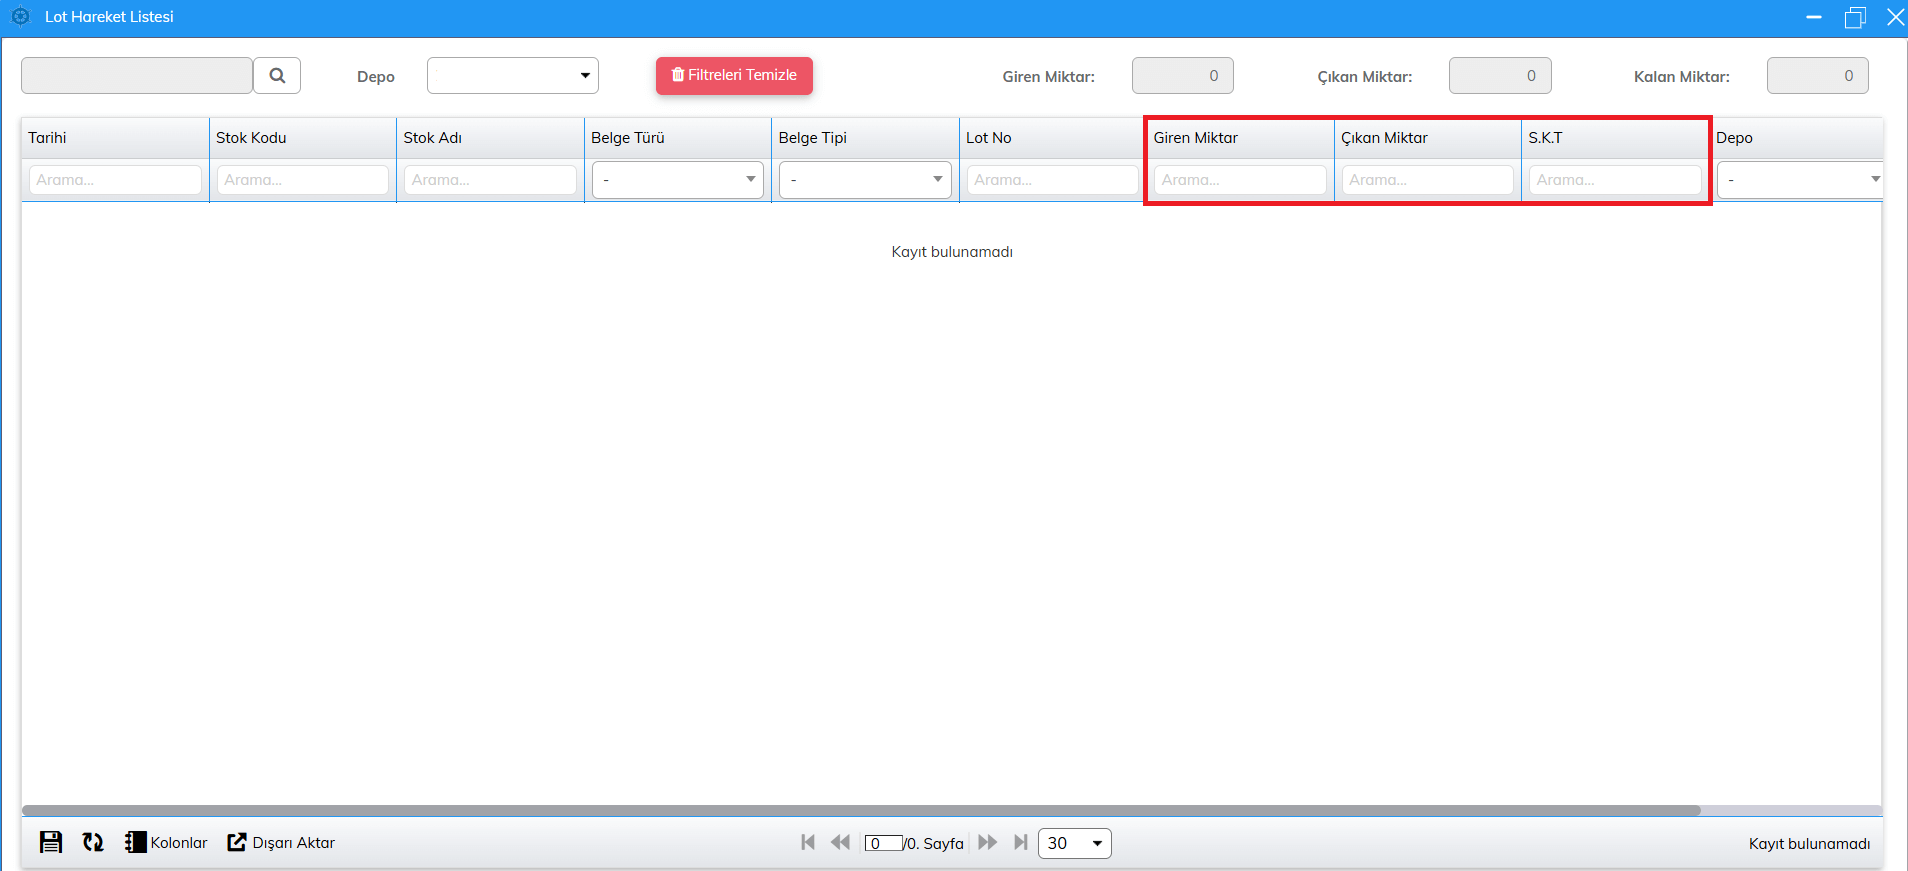Sort by Stok Adı column header
Viewport: 1908px width, 871px height.
(490, 138)
